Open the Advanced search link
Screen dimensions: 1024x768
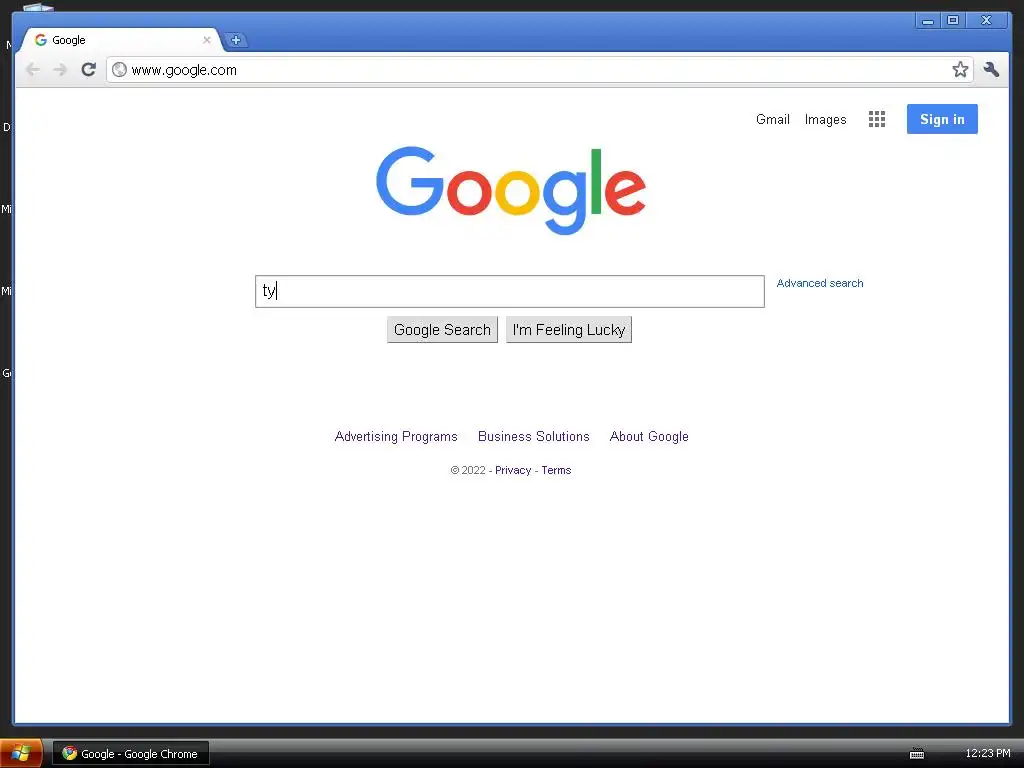click(820, 283)
